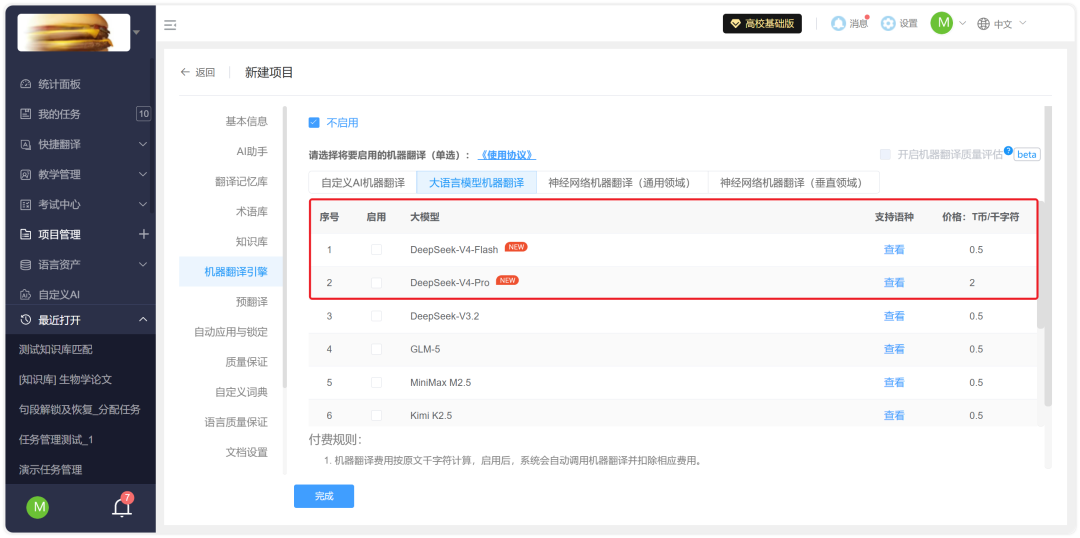Switch to 大语言模型机器翻译 tab
Screen dimensions: 1080x538
[x=477, y=183]
